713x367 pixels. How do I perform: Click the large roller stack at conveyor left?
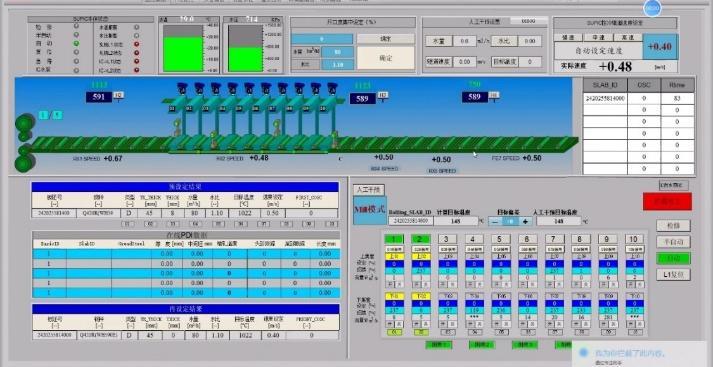pyautogui.click(x=25, y=144)
